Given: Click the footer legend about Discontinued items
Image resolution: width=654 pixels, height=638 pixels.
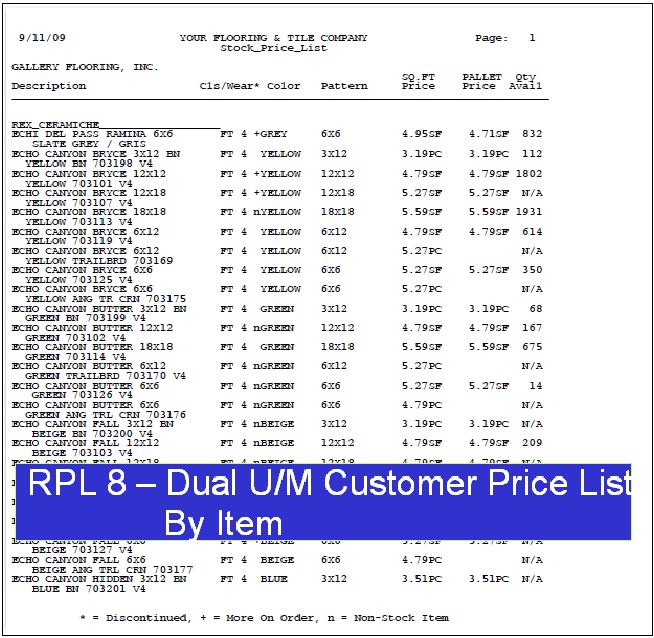Looking at the screenshot, I should click(x=264, y=617).
